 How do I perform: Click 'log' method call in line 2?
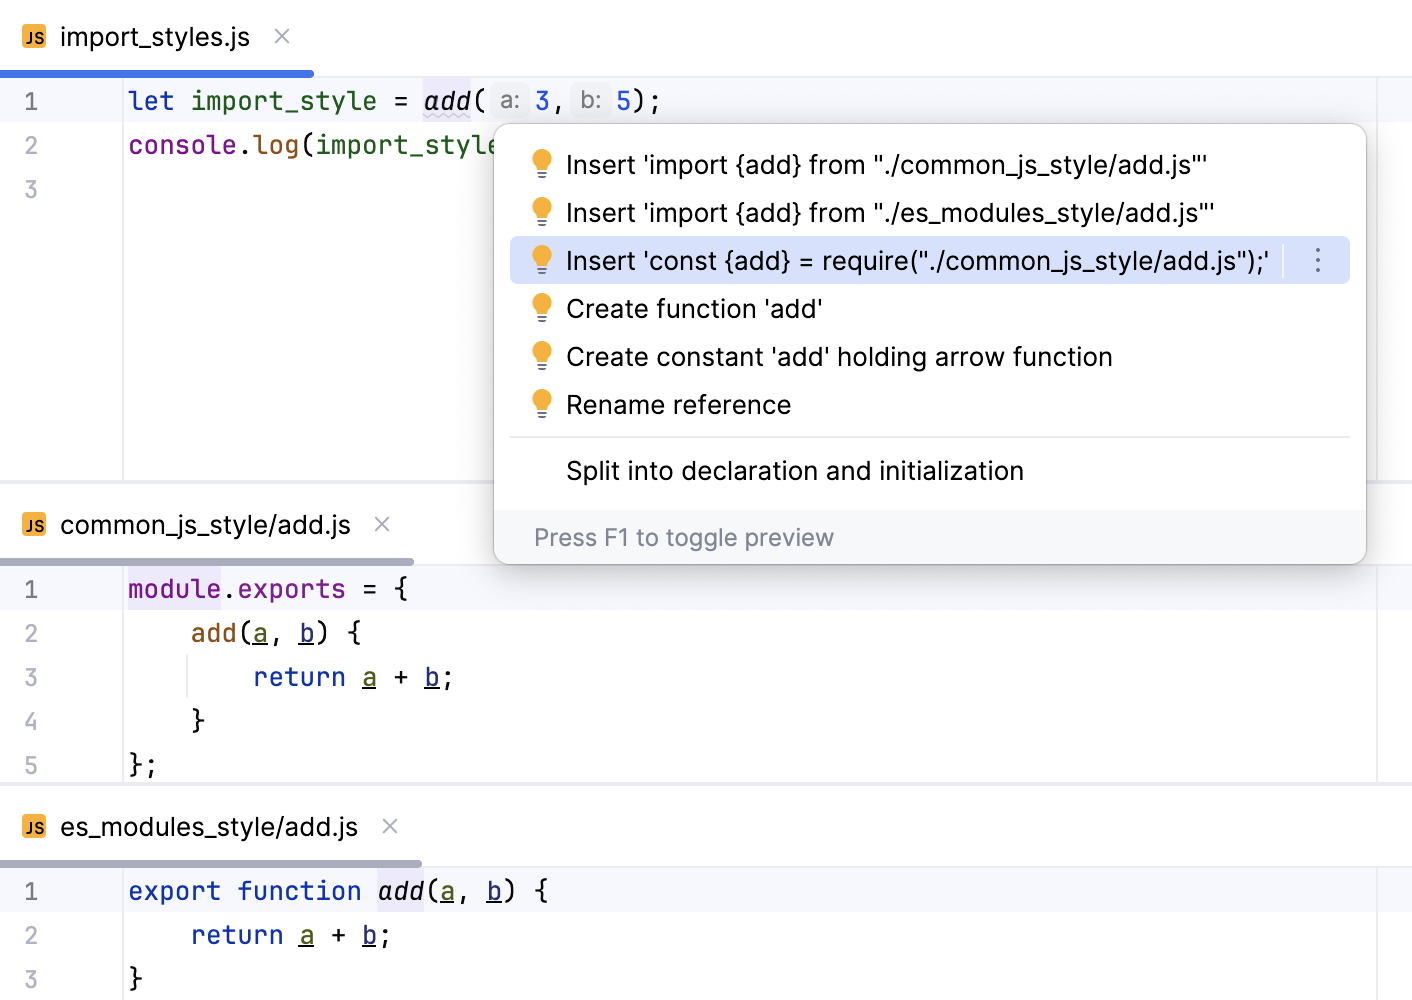coord(276,145)
